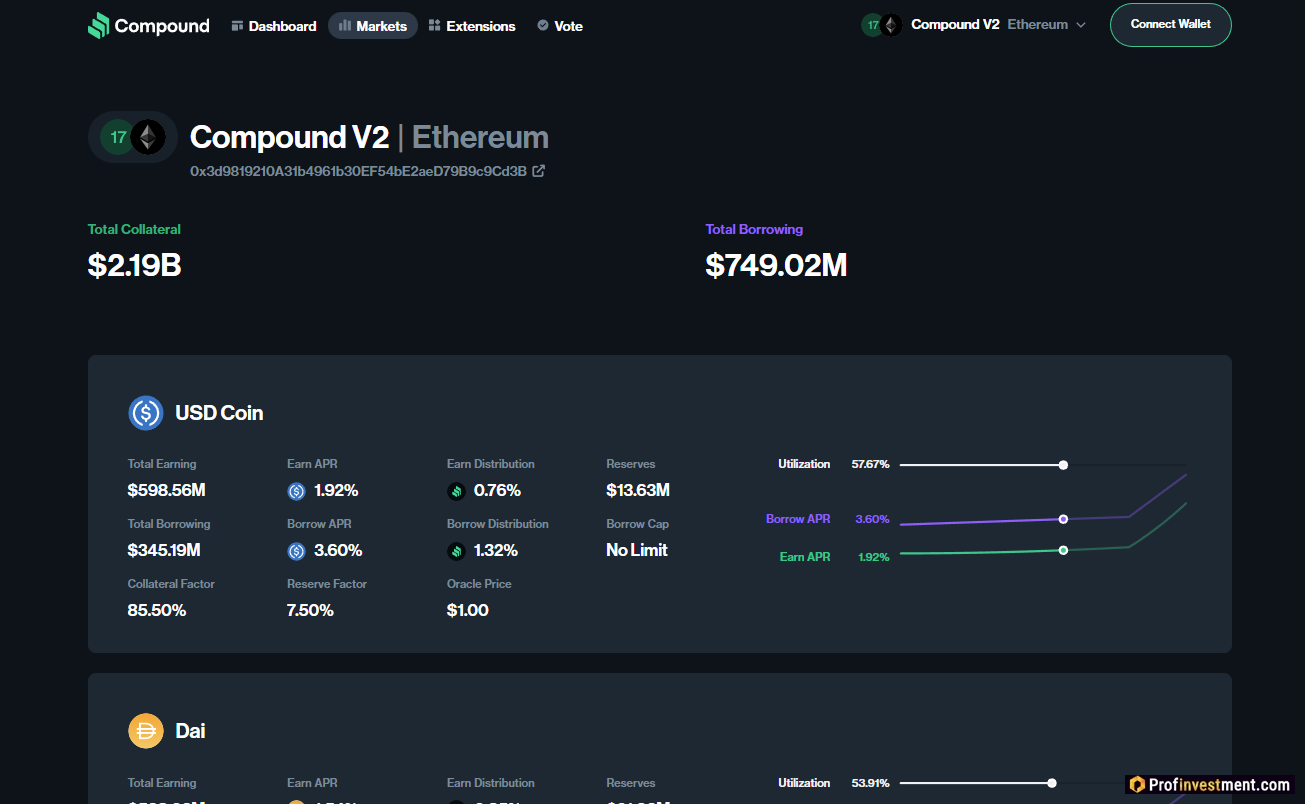The image size is (1305, 804).
Task: Click the USD Coin utilization slider handle
Action: pos(1063,465)
